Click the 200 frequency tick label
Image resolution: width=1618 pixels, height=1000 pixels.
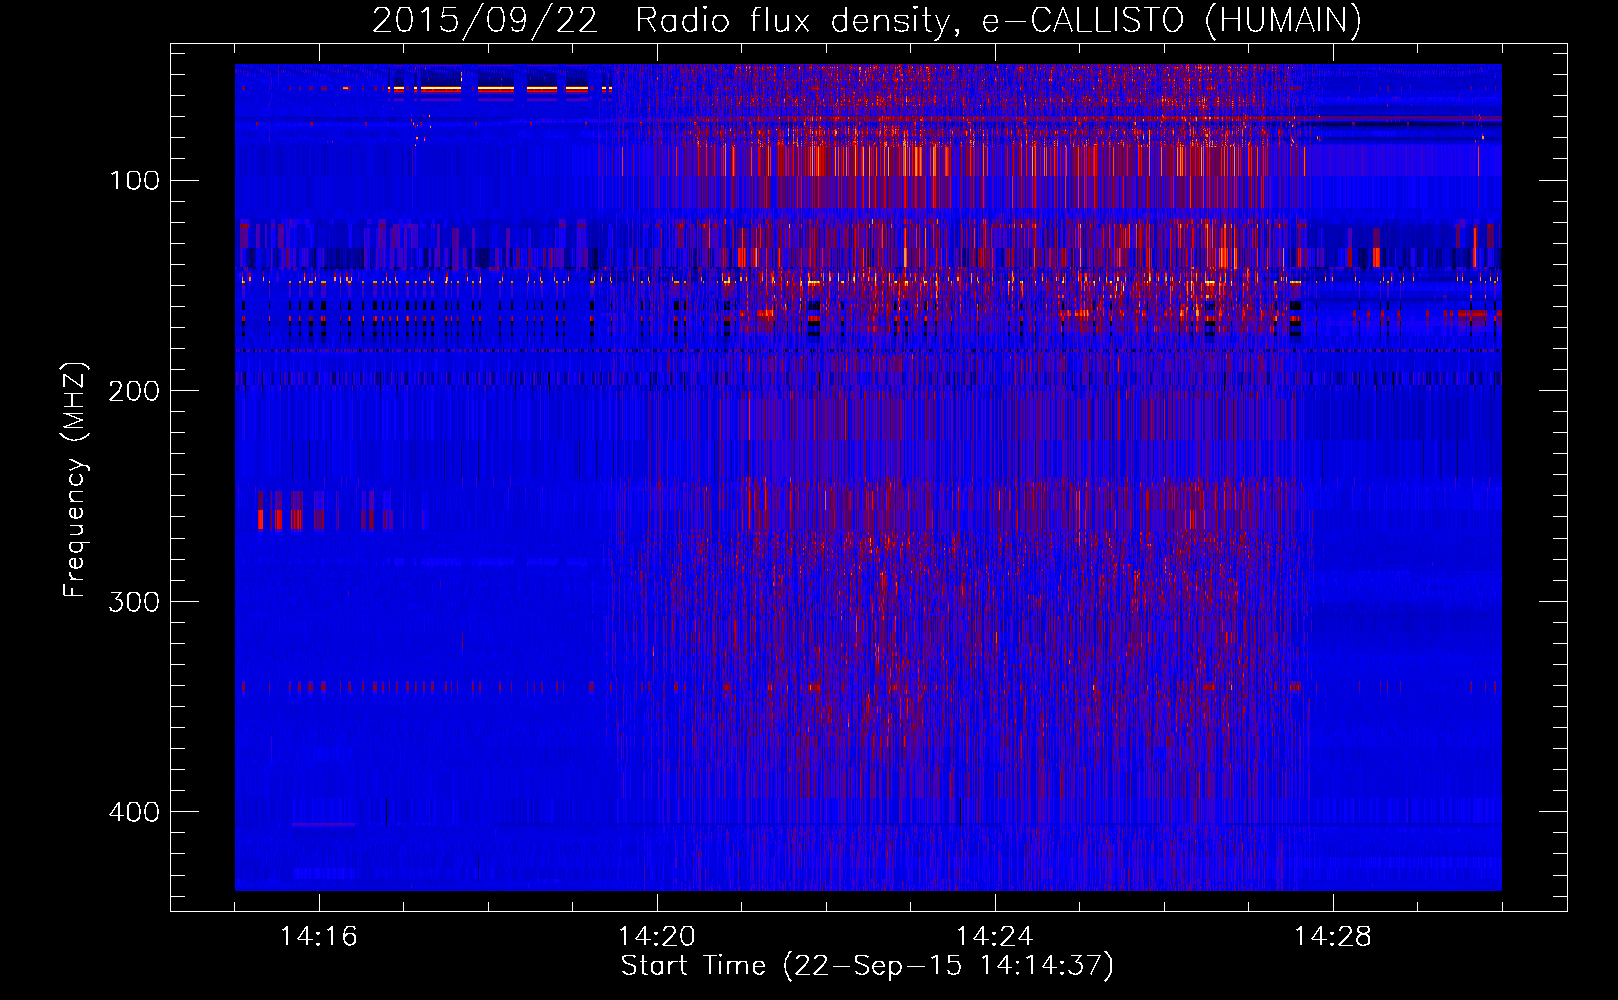pos(134,390)
